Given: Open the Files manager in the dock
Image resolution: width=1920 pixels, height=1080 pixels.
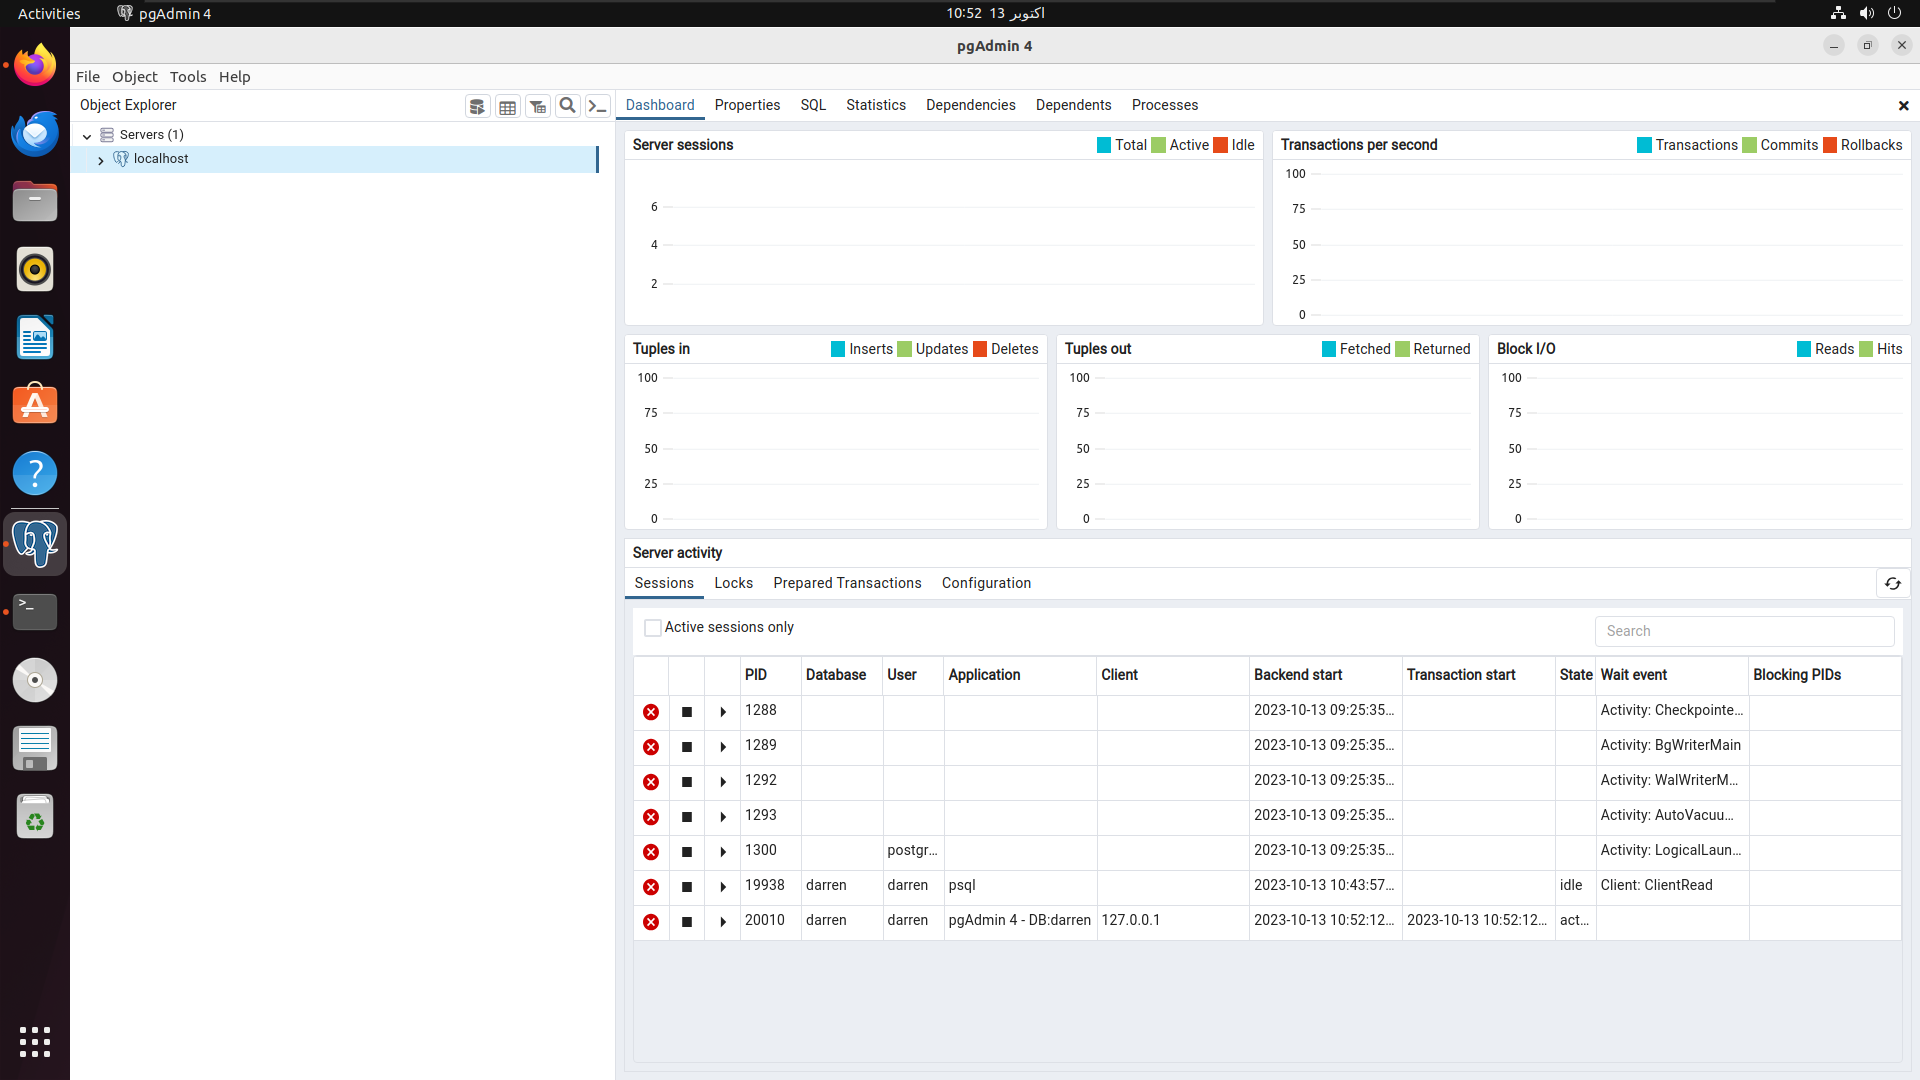Looking at the screenshot, I should pyautogui.click(x=35, y=202).
